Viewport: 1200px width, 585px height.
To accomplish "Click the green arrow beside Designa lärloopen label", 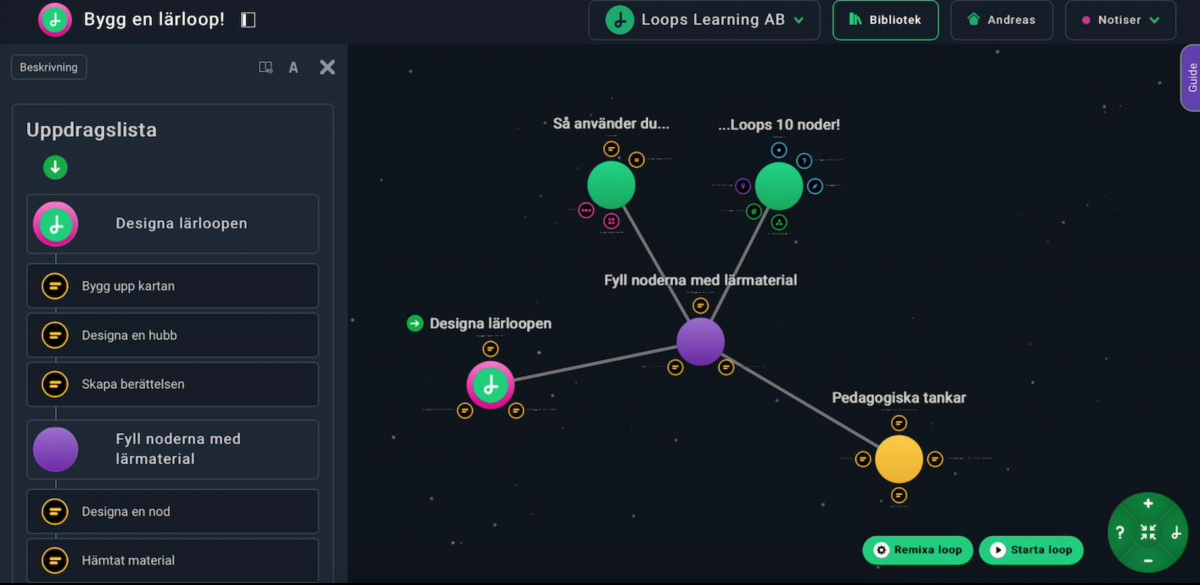I will [x=415, y=323].
